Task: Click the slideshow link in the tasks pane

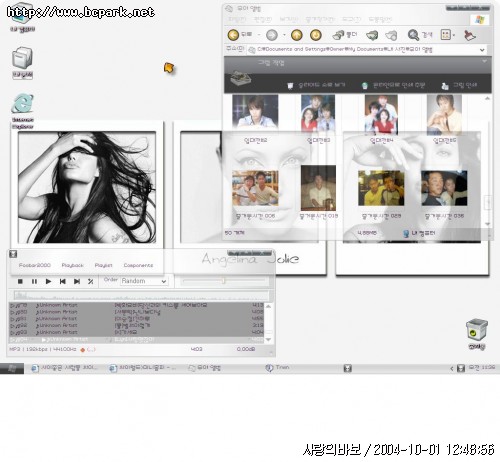Action: [x=316, y=85]
